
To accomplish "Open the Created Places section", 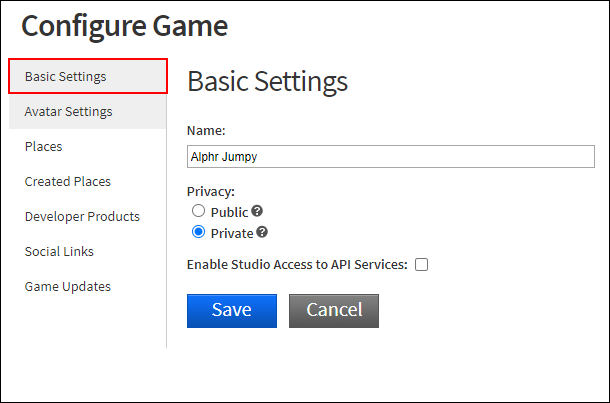I will (68, 181).
